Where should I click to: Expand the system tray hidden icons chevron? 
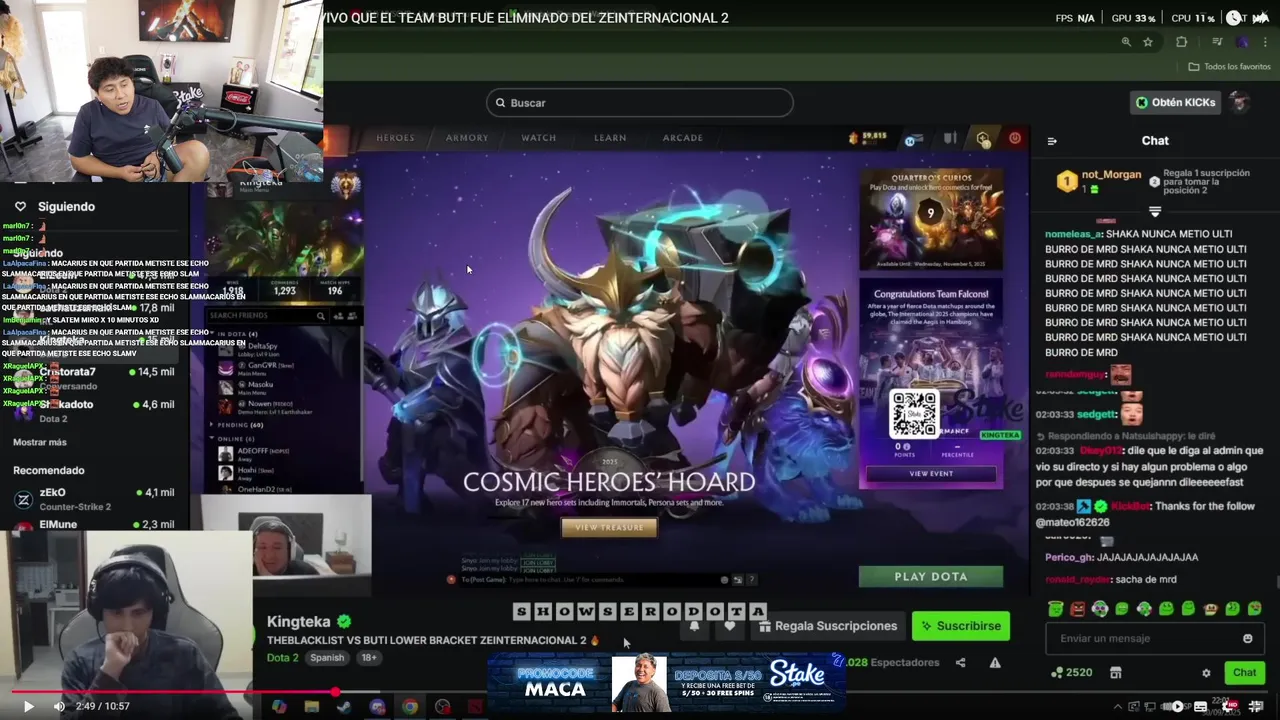coord(1118,707)
